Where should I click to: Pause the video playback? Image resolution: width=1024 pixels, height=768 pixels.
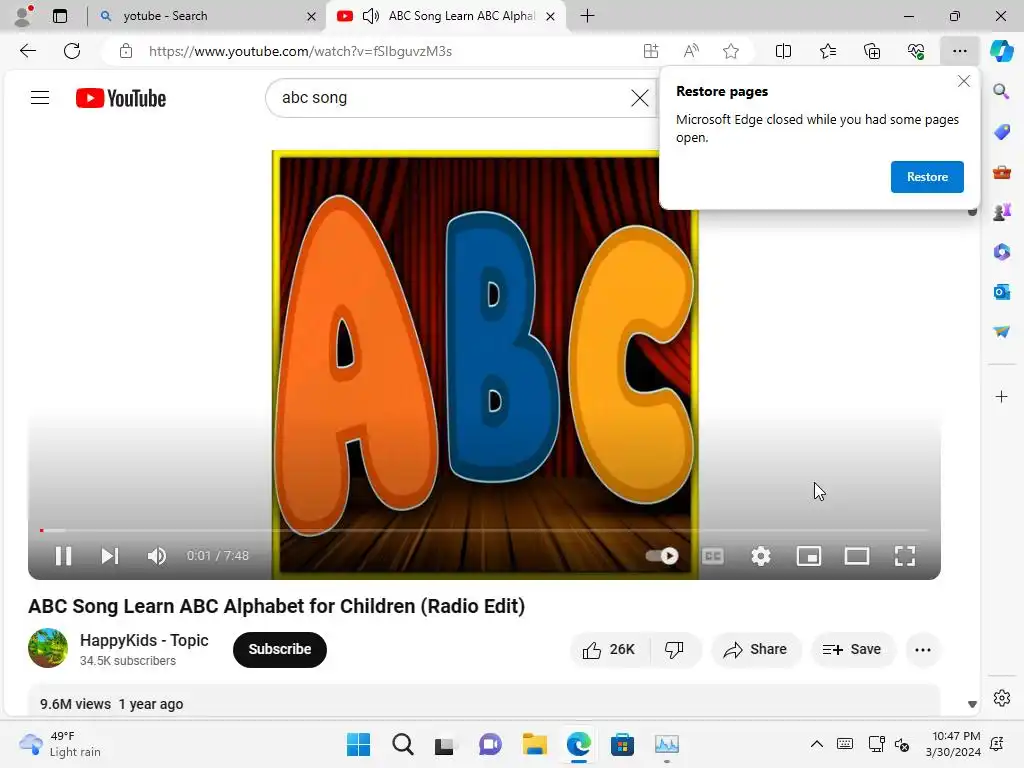click(63, 556)
